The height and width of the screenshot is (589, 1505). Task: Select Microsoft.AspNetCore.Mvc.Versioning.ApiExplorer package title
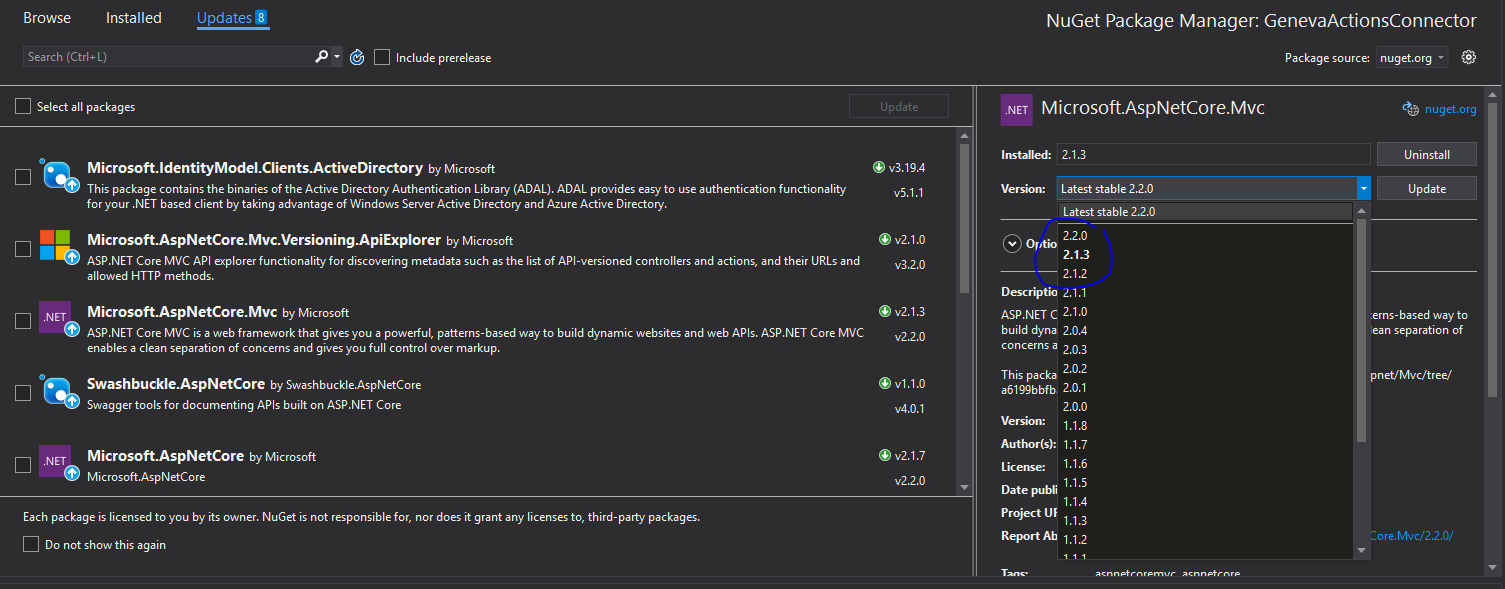(x=264, y=240)
